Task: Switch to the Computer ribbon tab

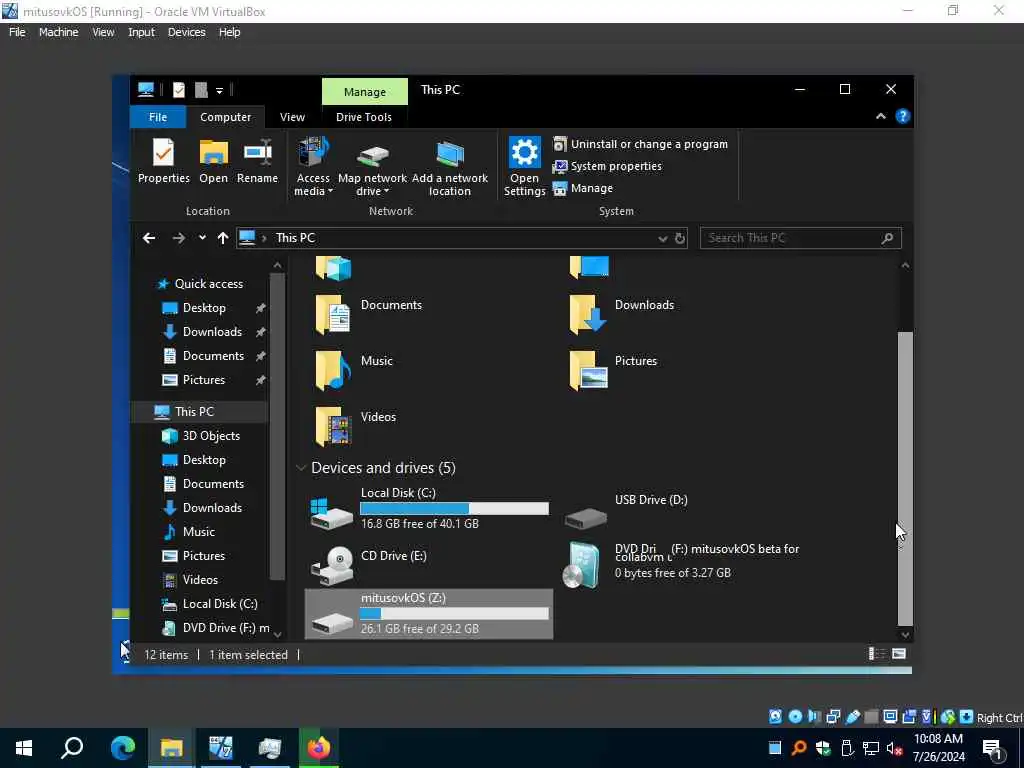Action: [225, 117]
